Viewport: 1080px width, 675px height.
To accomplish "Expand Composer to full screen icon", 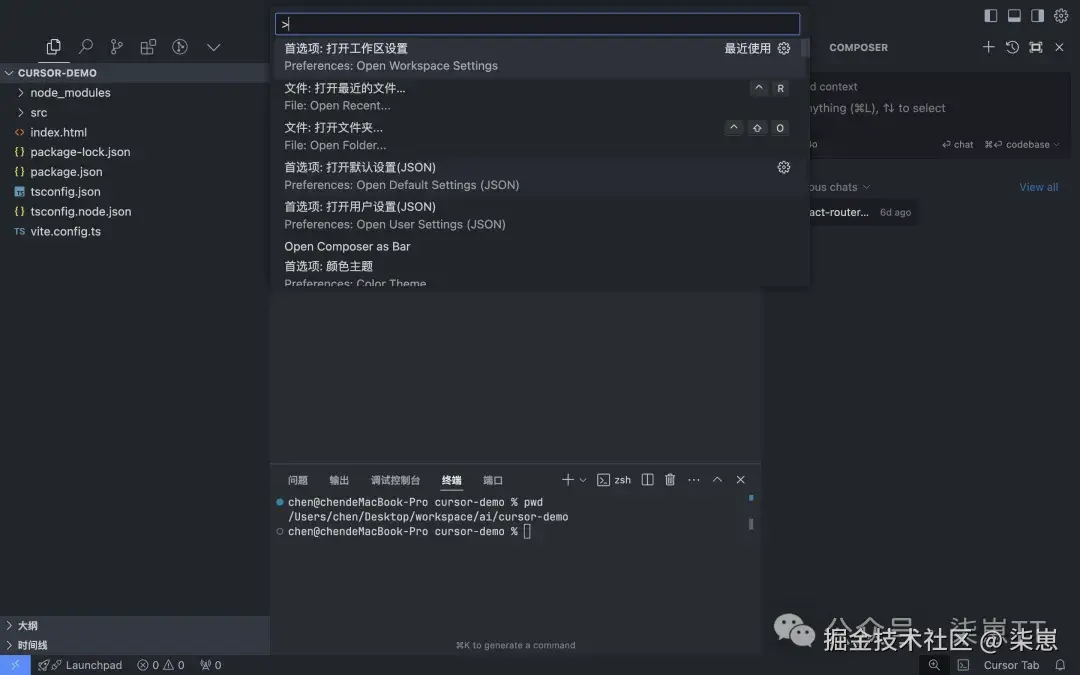I will click(1035, 47).
